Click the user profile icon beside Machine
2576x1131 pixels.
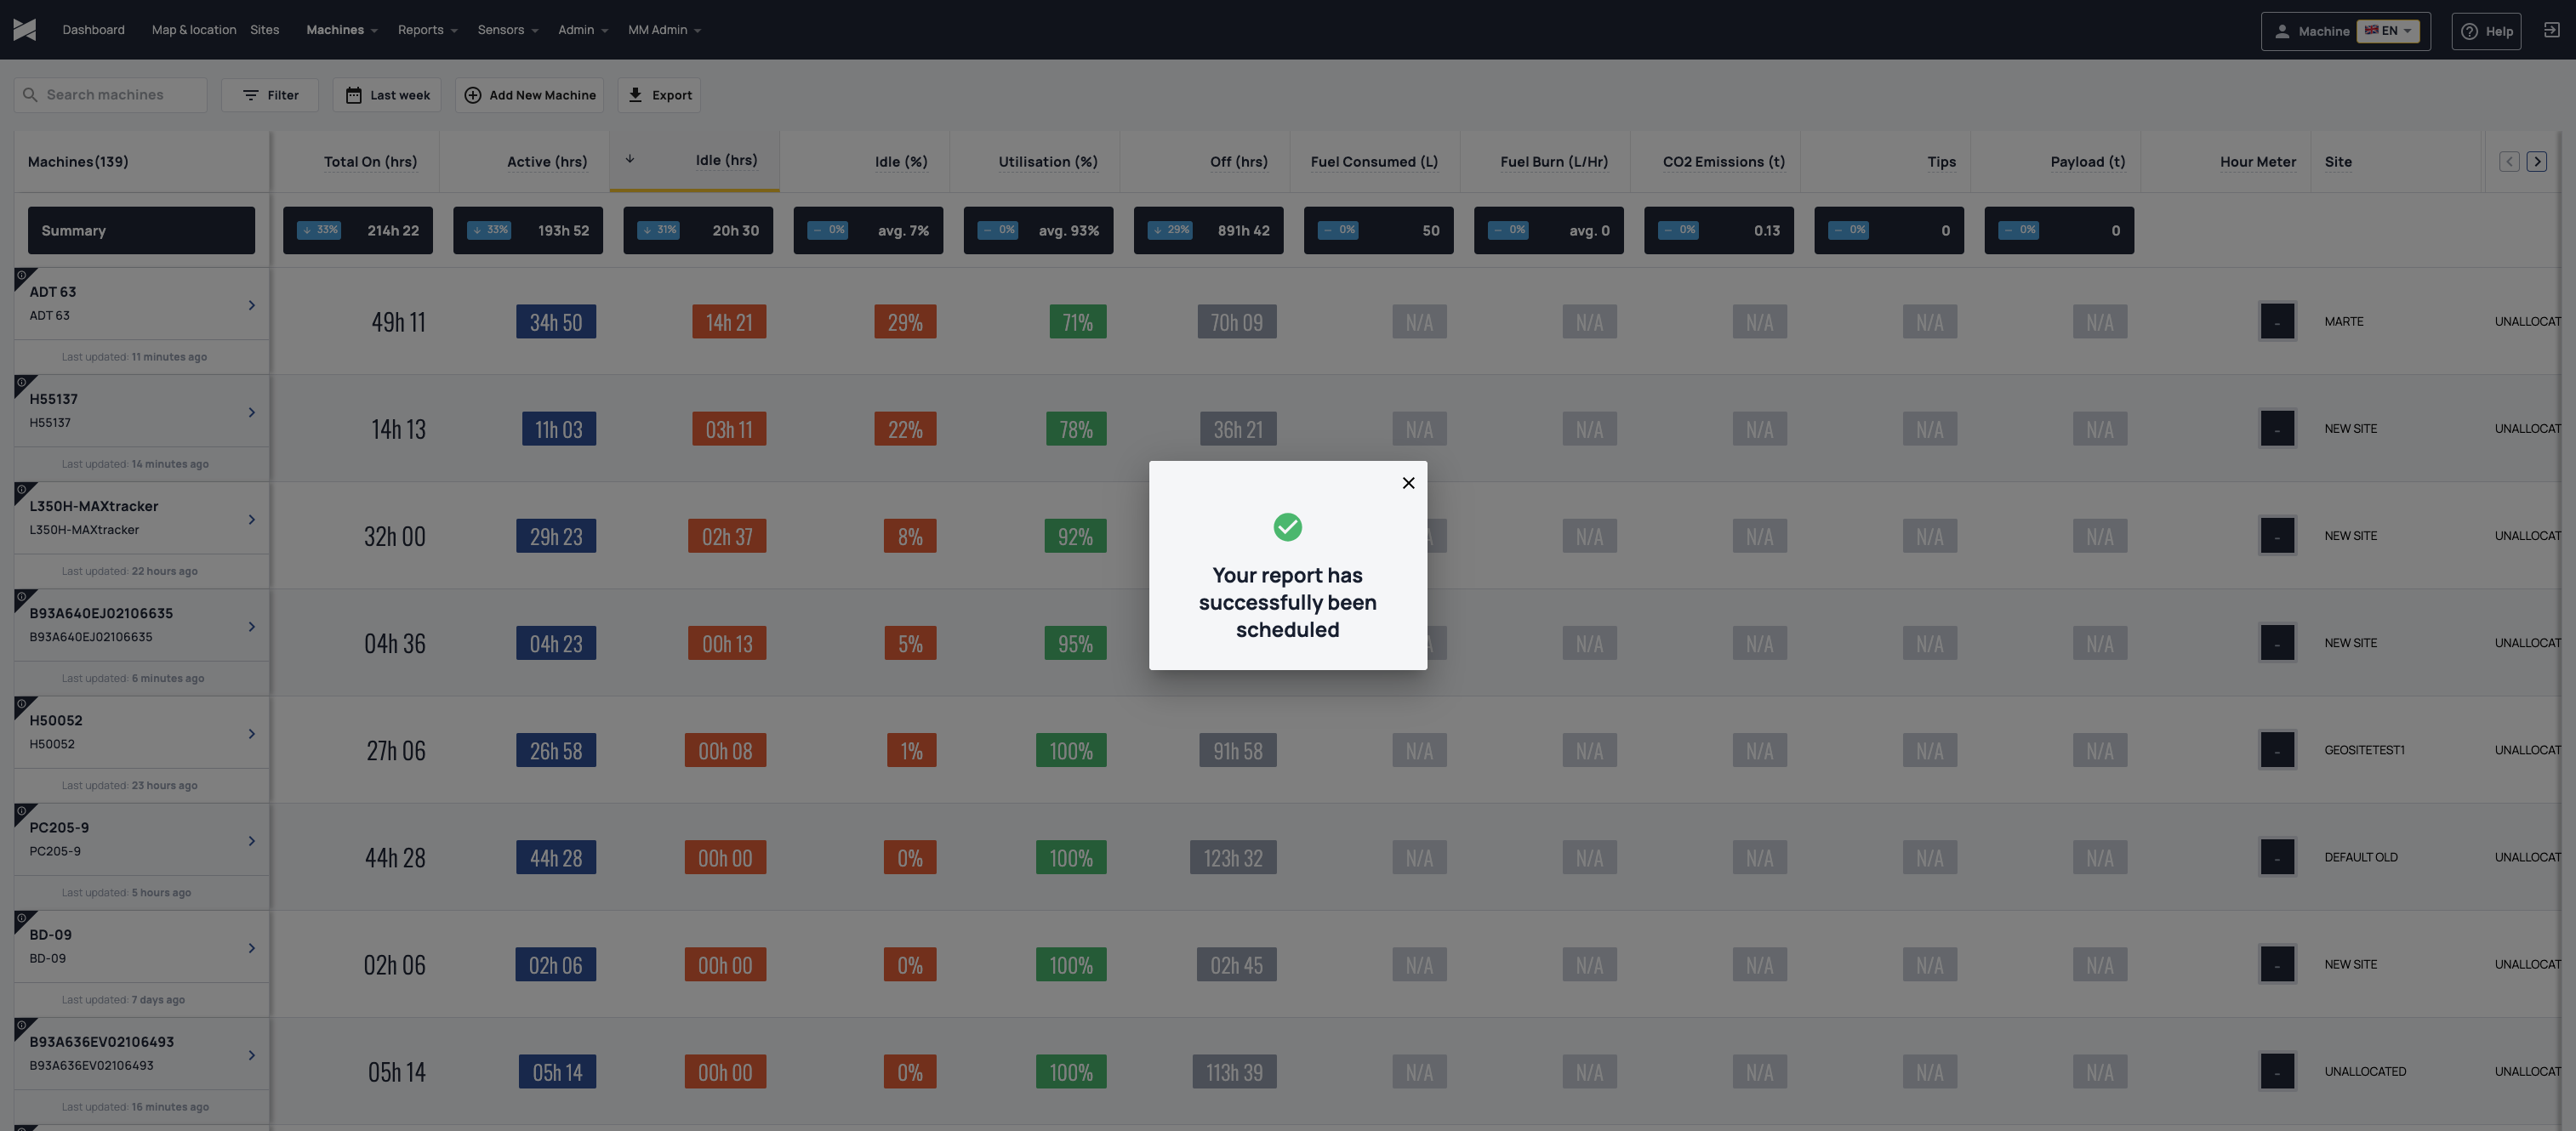(2282, 31)
